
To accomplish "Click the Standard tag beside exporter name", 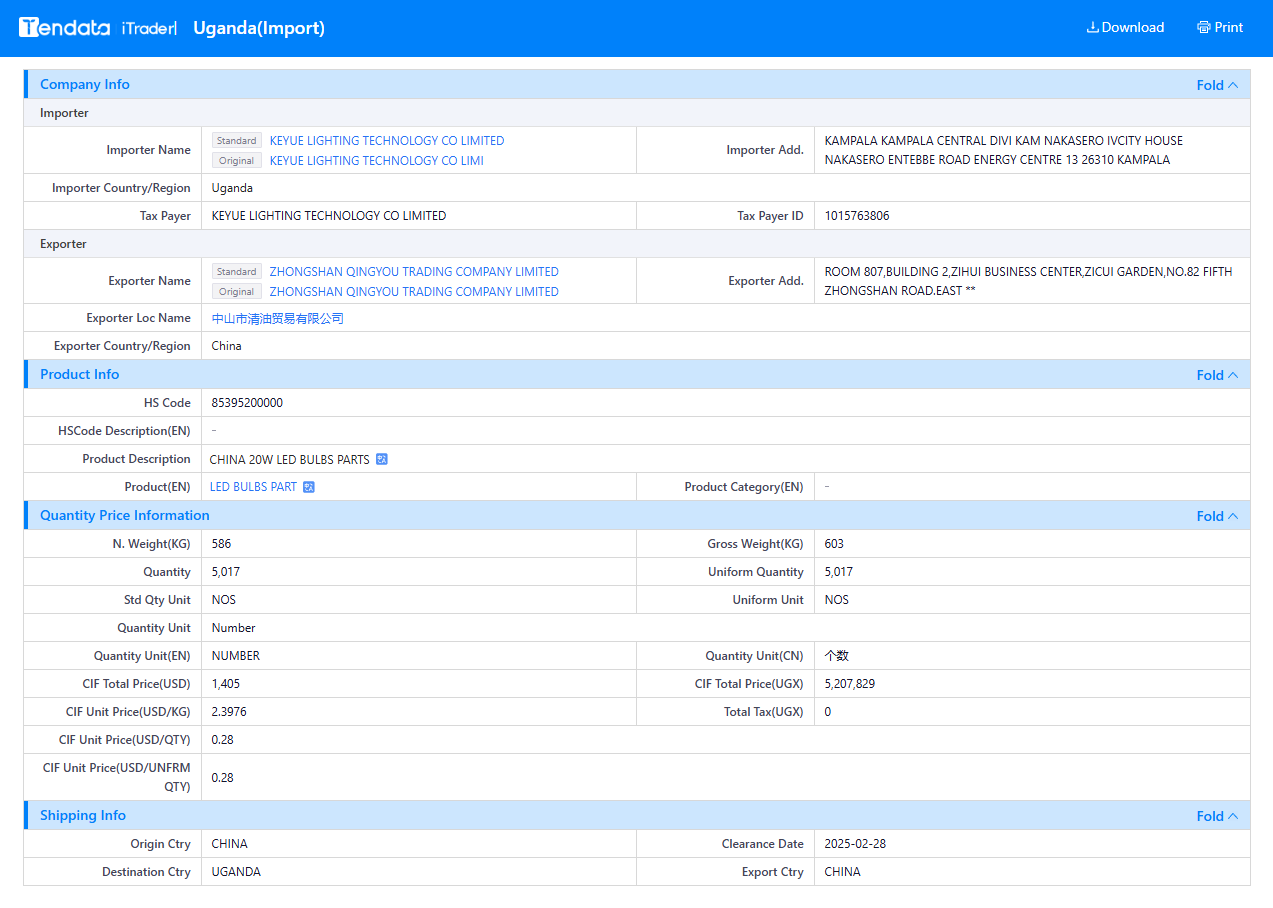I will (237, 272).
